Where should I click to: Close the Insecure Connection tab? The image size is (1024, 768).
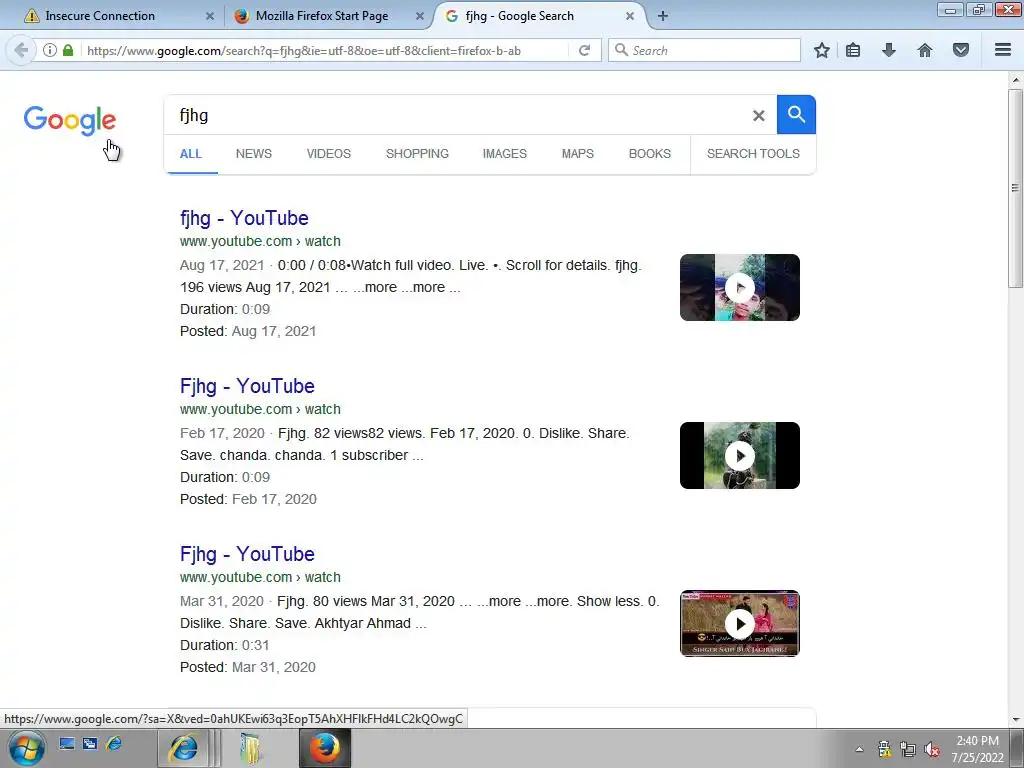coord(210,16)
